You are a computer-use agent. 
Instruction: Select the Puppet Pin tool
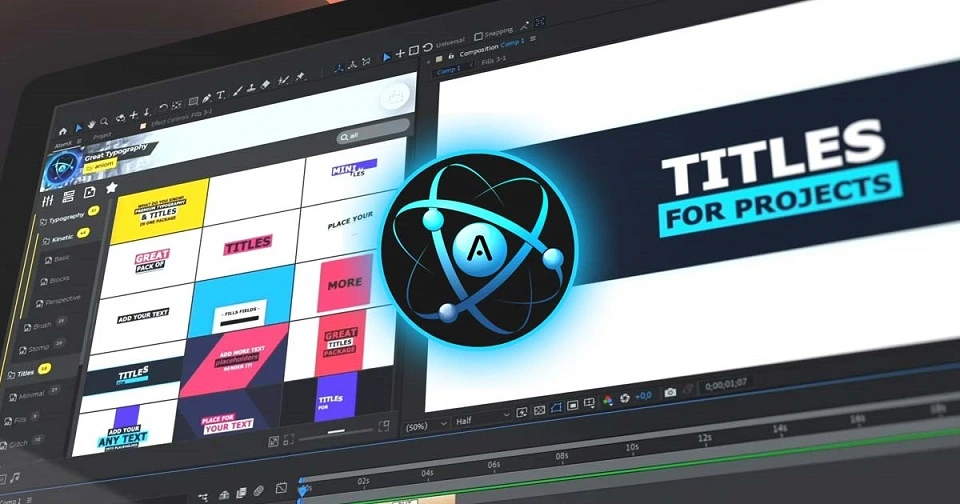tap(300, 77)
